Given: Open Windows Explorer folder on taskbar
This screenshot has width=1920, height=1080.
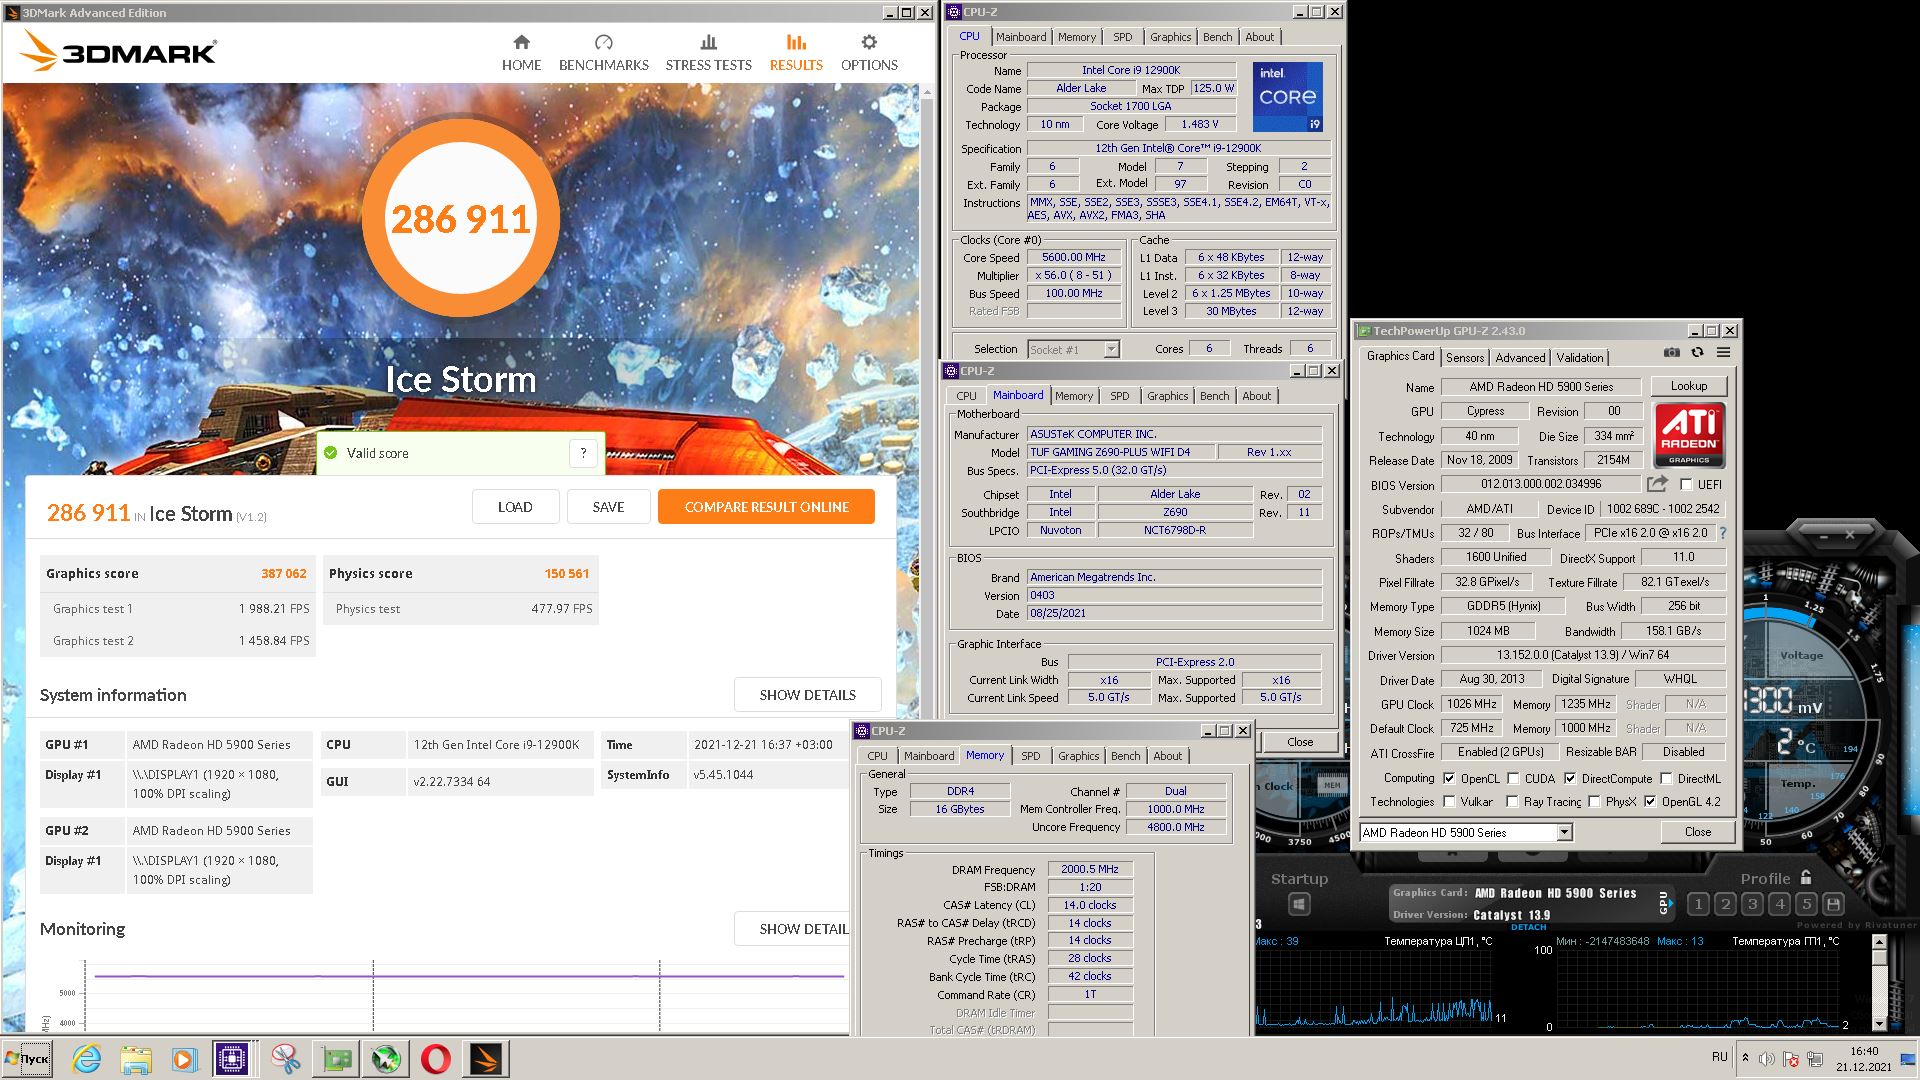Looking at the screenshot, I should click(x=135, y=1059).
